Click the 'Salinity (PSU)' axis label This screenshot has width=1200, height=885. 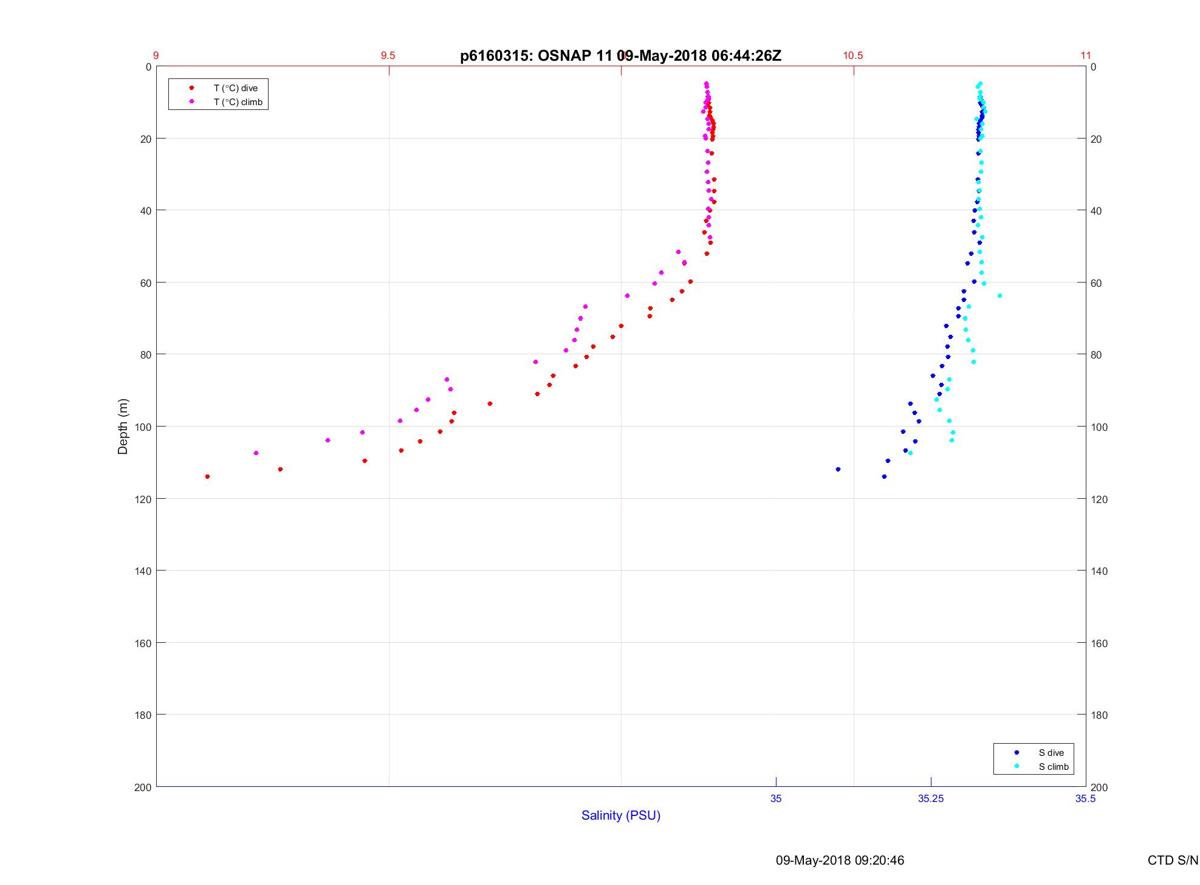coord(621,816)
